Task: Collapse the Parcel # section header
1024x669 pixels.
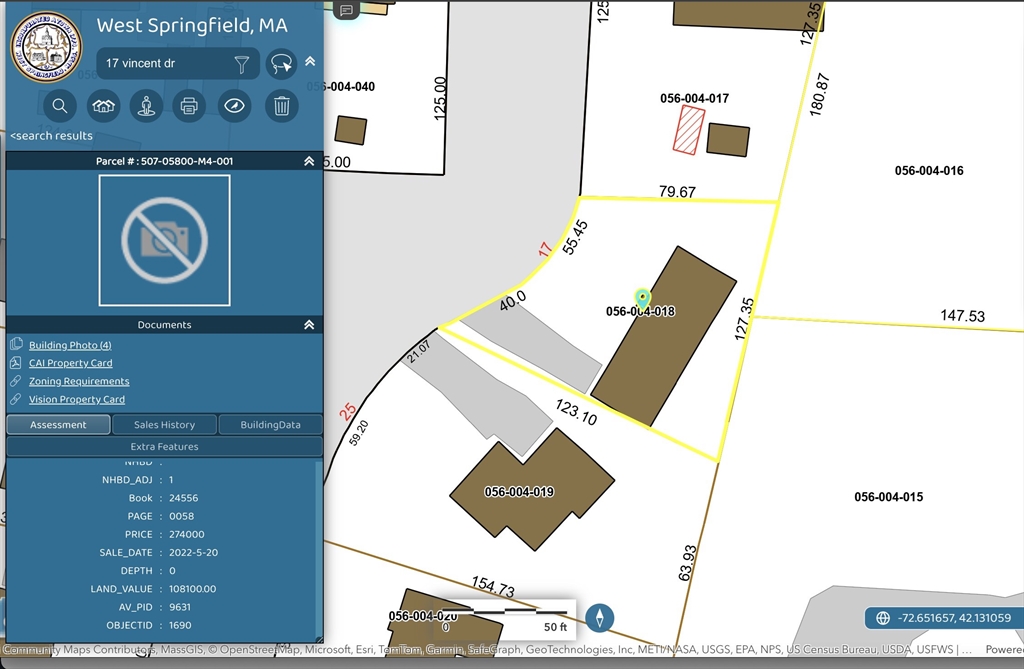Action: 309,161
